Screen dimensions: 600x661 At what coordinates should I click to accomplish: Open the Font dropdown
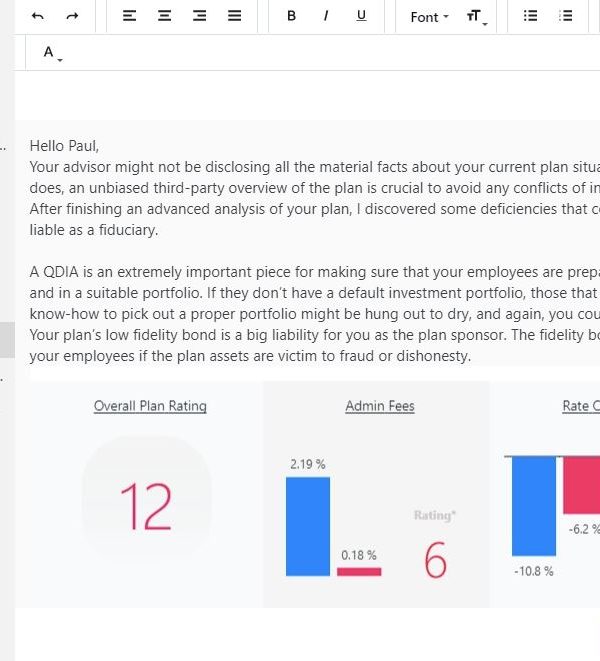tap(429, 17)
